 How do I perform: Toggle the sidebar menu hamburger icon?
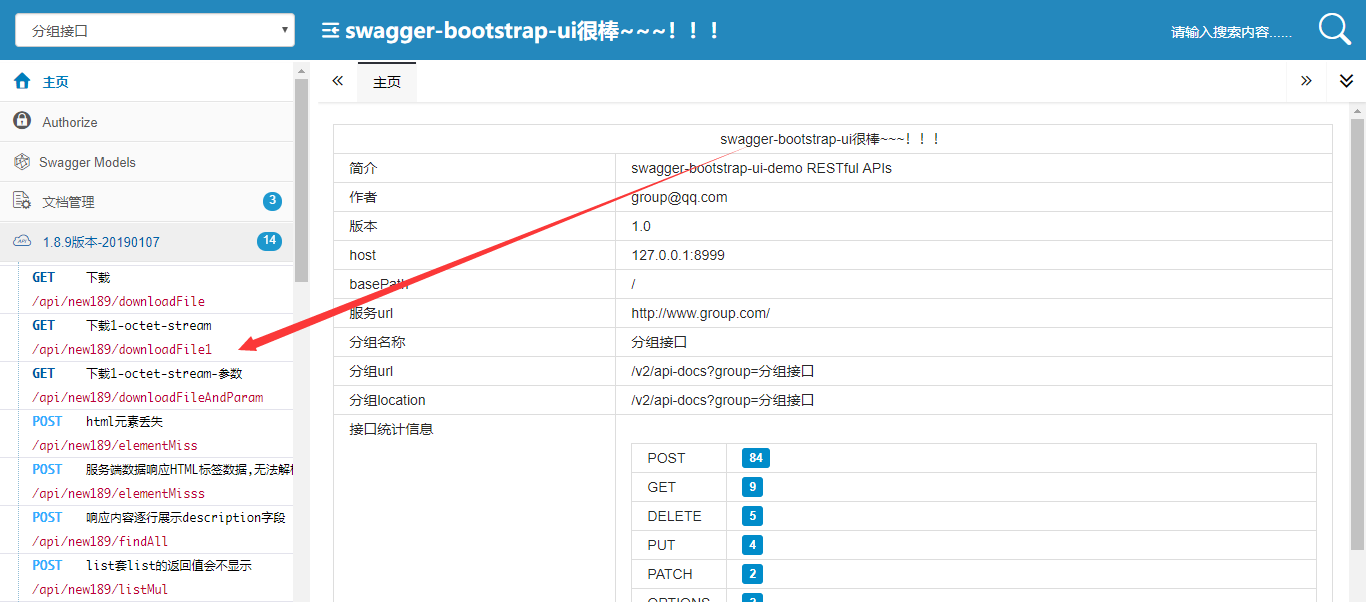(330, 31)
